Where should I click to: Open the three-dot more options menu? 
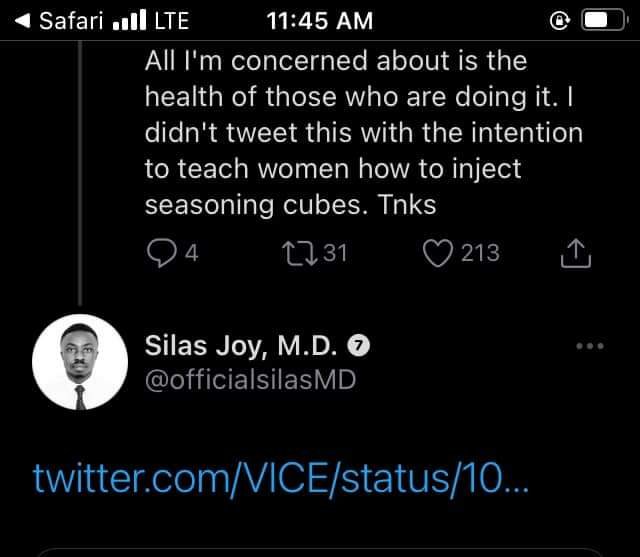(590, 346)
